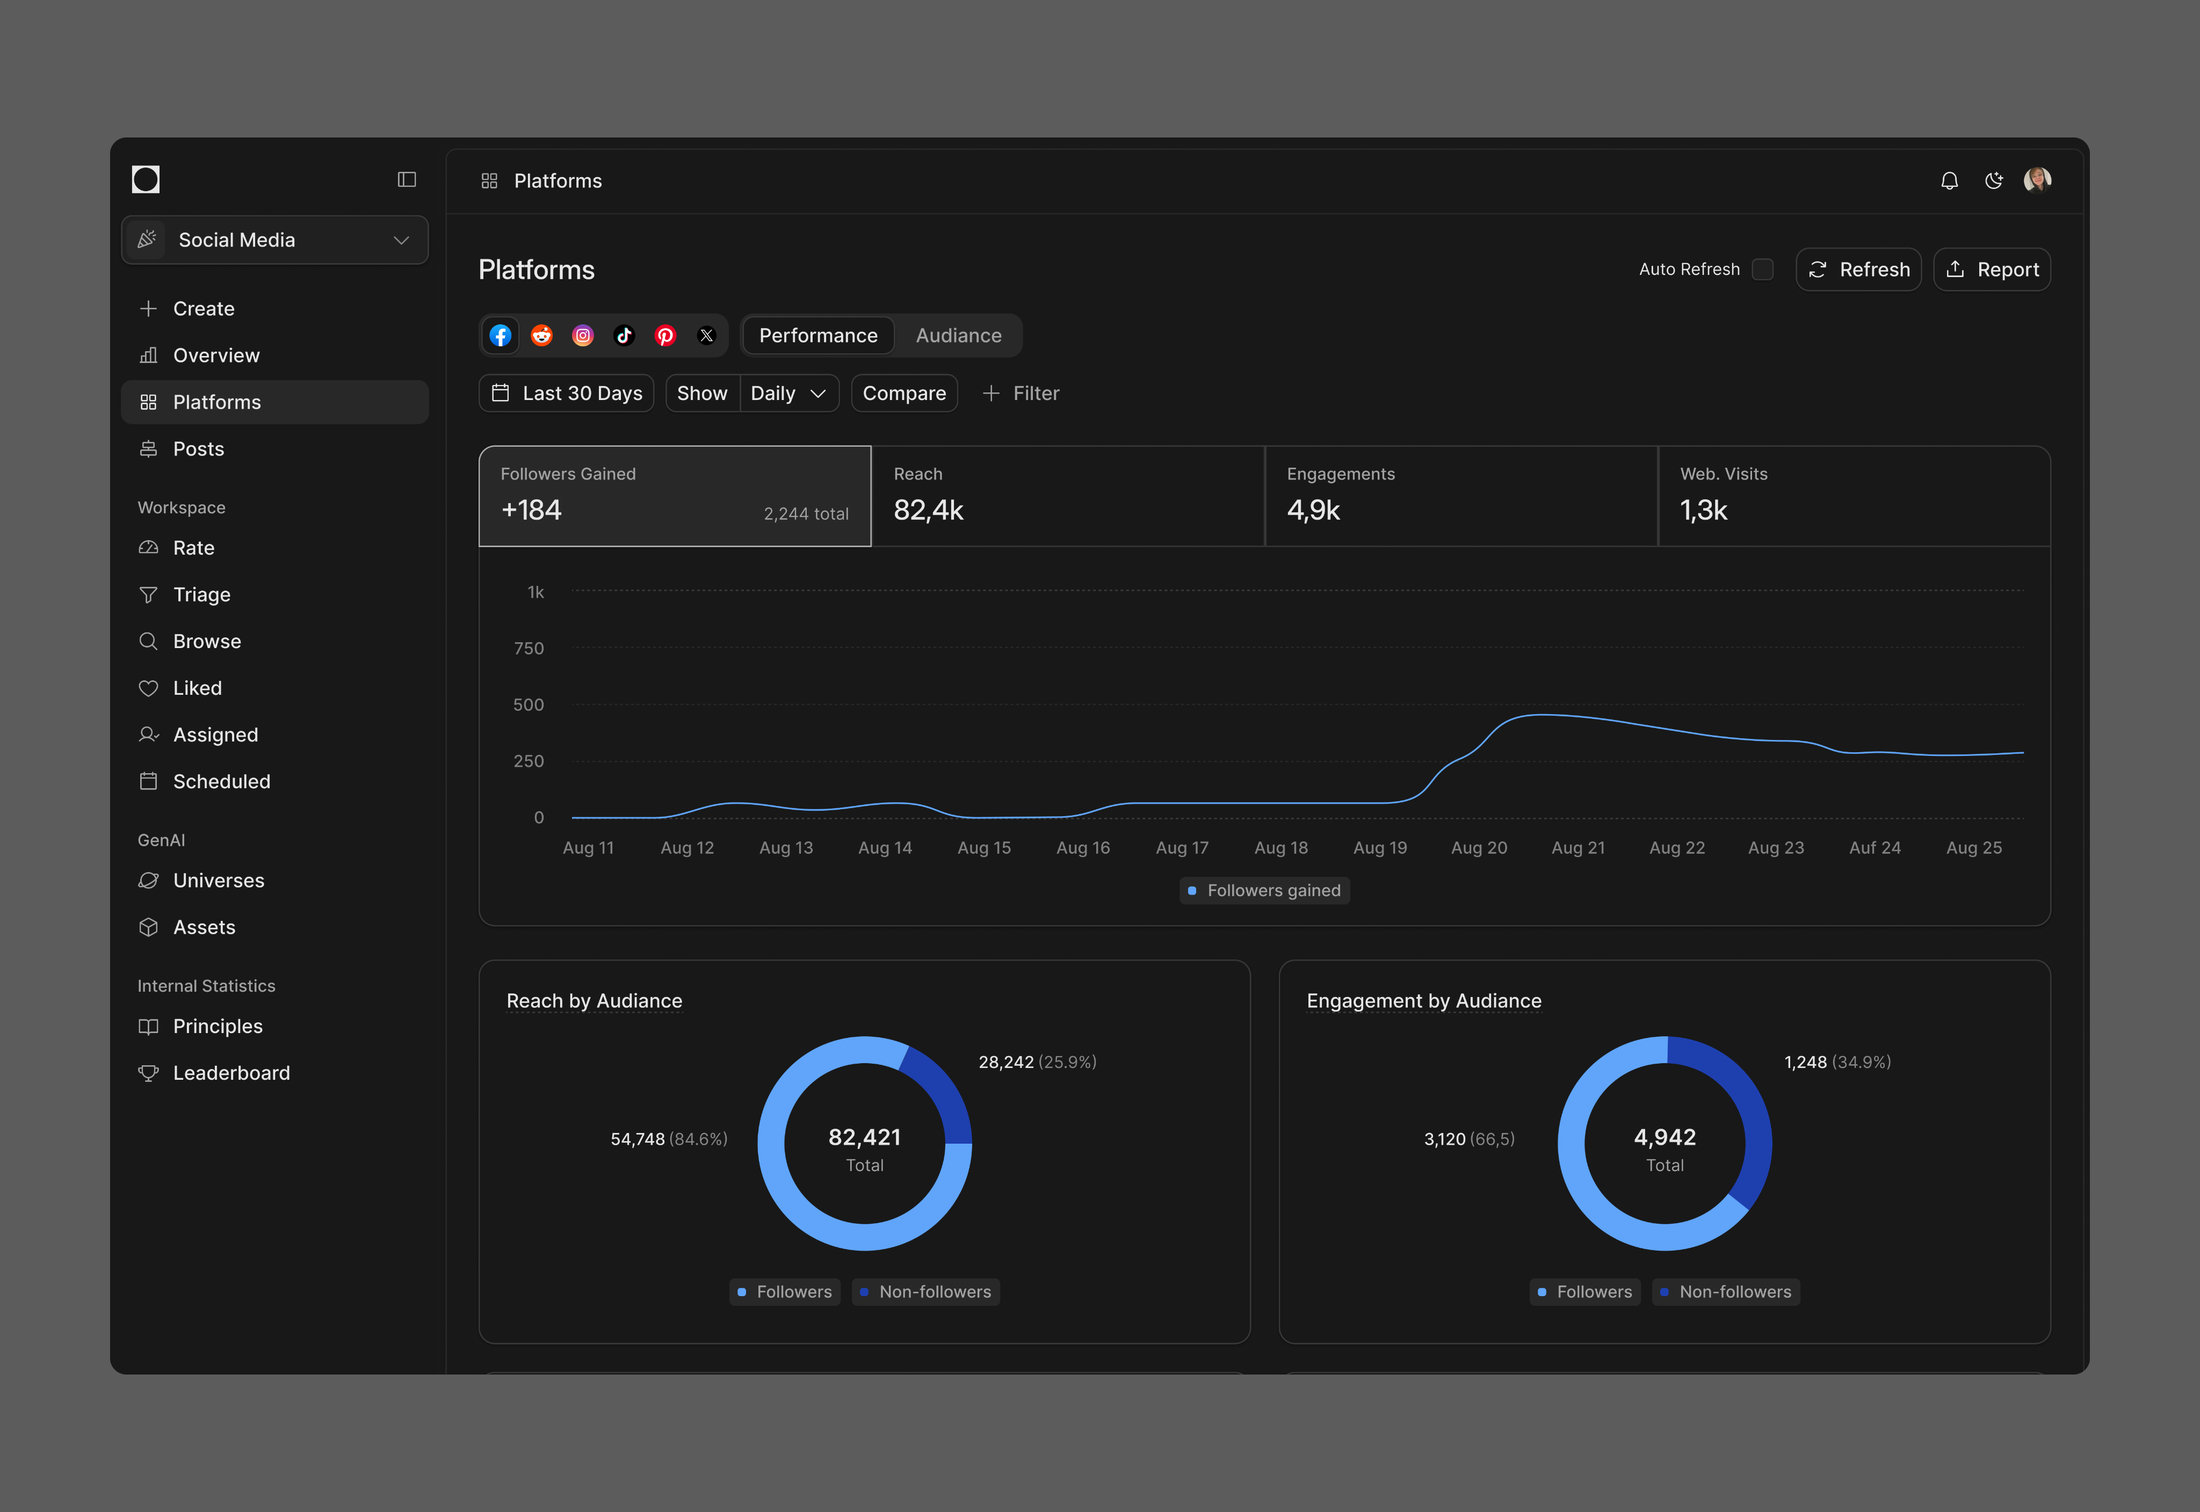Viewport: 2200px width, 1512px height.
Task: Toggle dark mode moon icon
Action: [x=1994, y=181]
